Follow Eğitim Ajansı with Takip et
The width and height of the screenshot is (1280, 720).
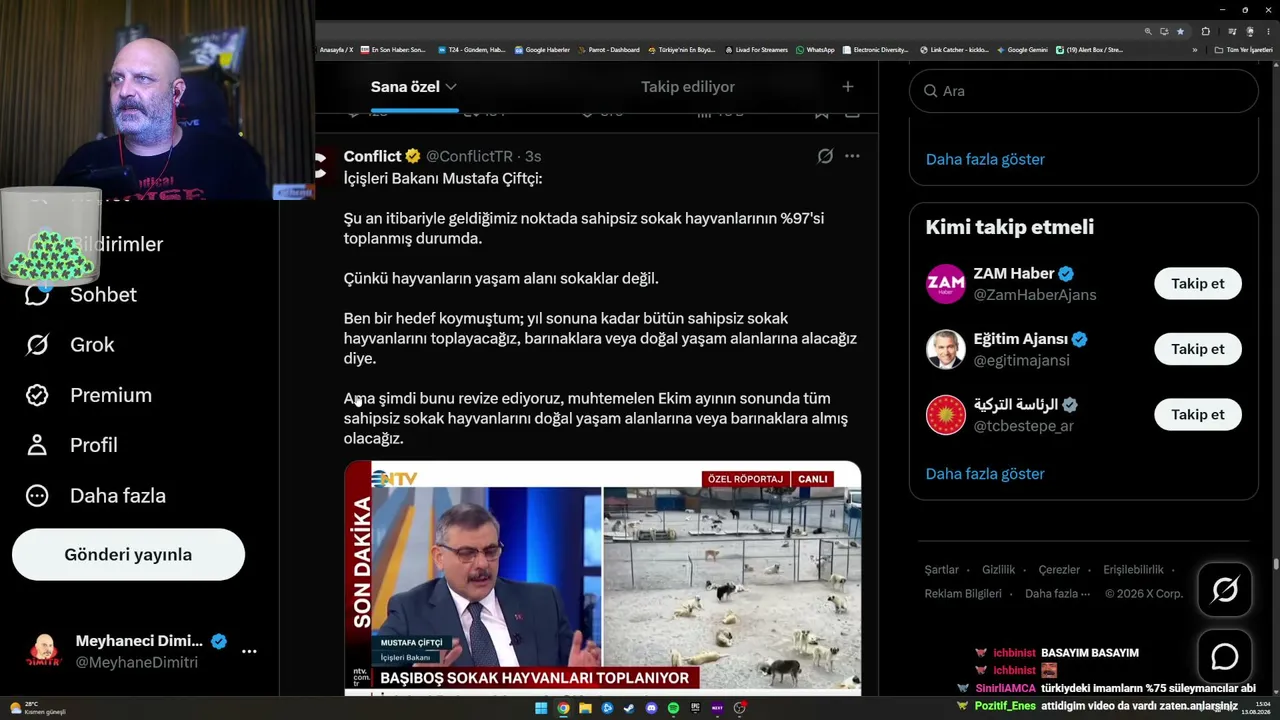1198,349
